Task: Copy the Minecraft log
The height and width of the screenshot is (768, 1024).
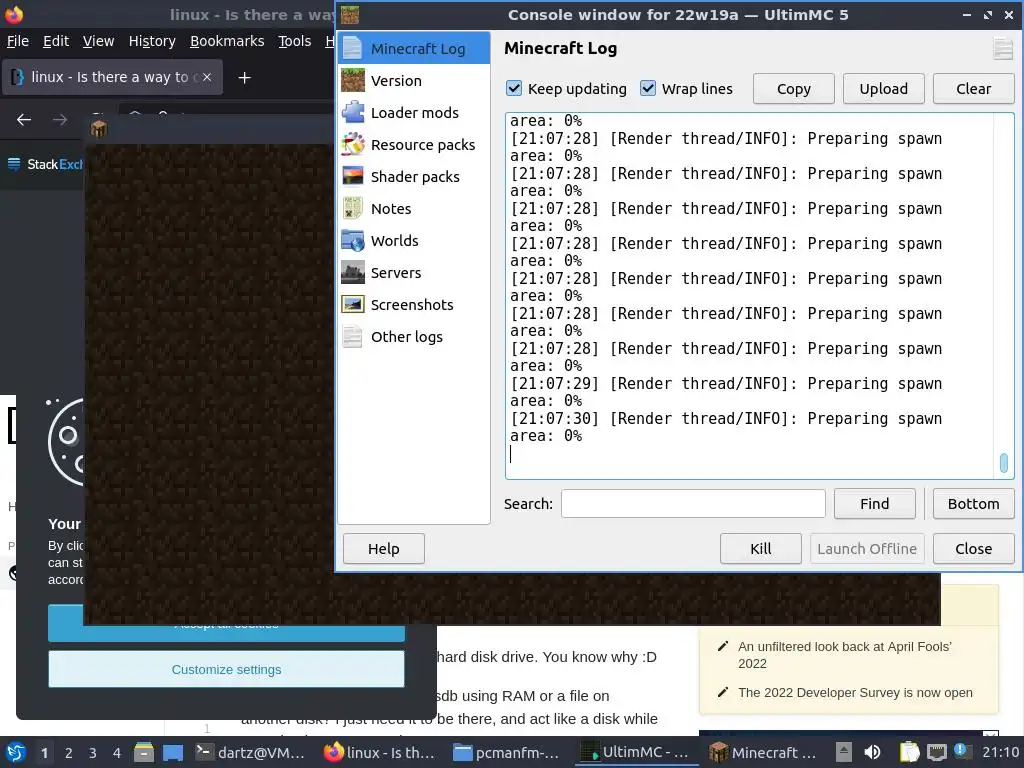Action: coord(793,89)
